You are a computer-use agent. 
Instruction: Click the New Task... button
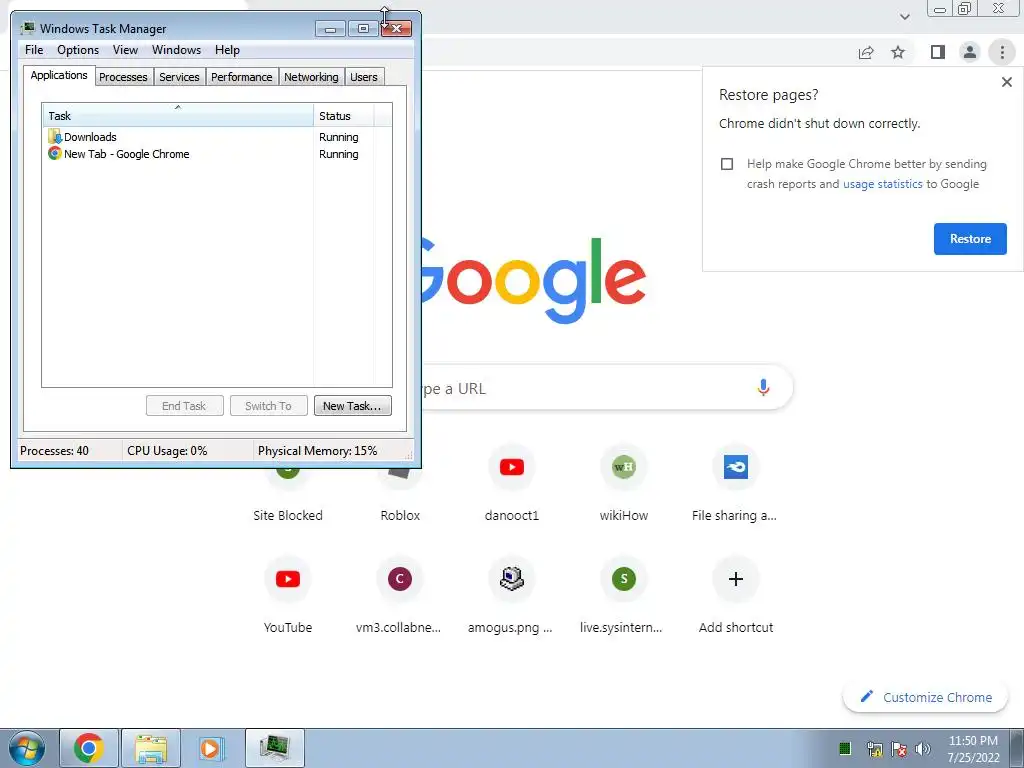click(352, 406)
